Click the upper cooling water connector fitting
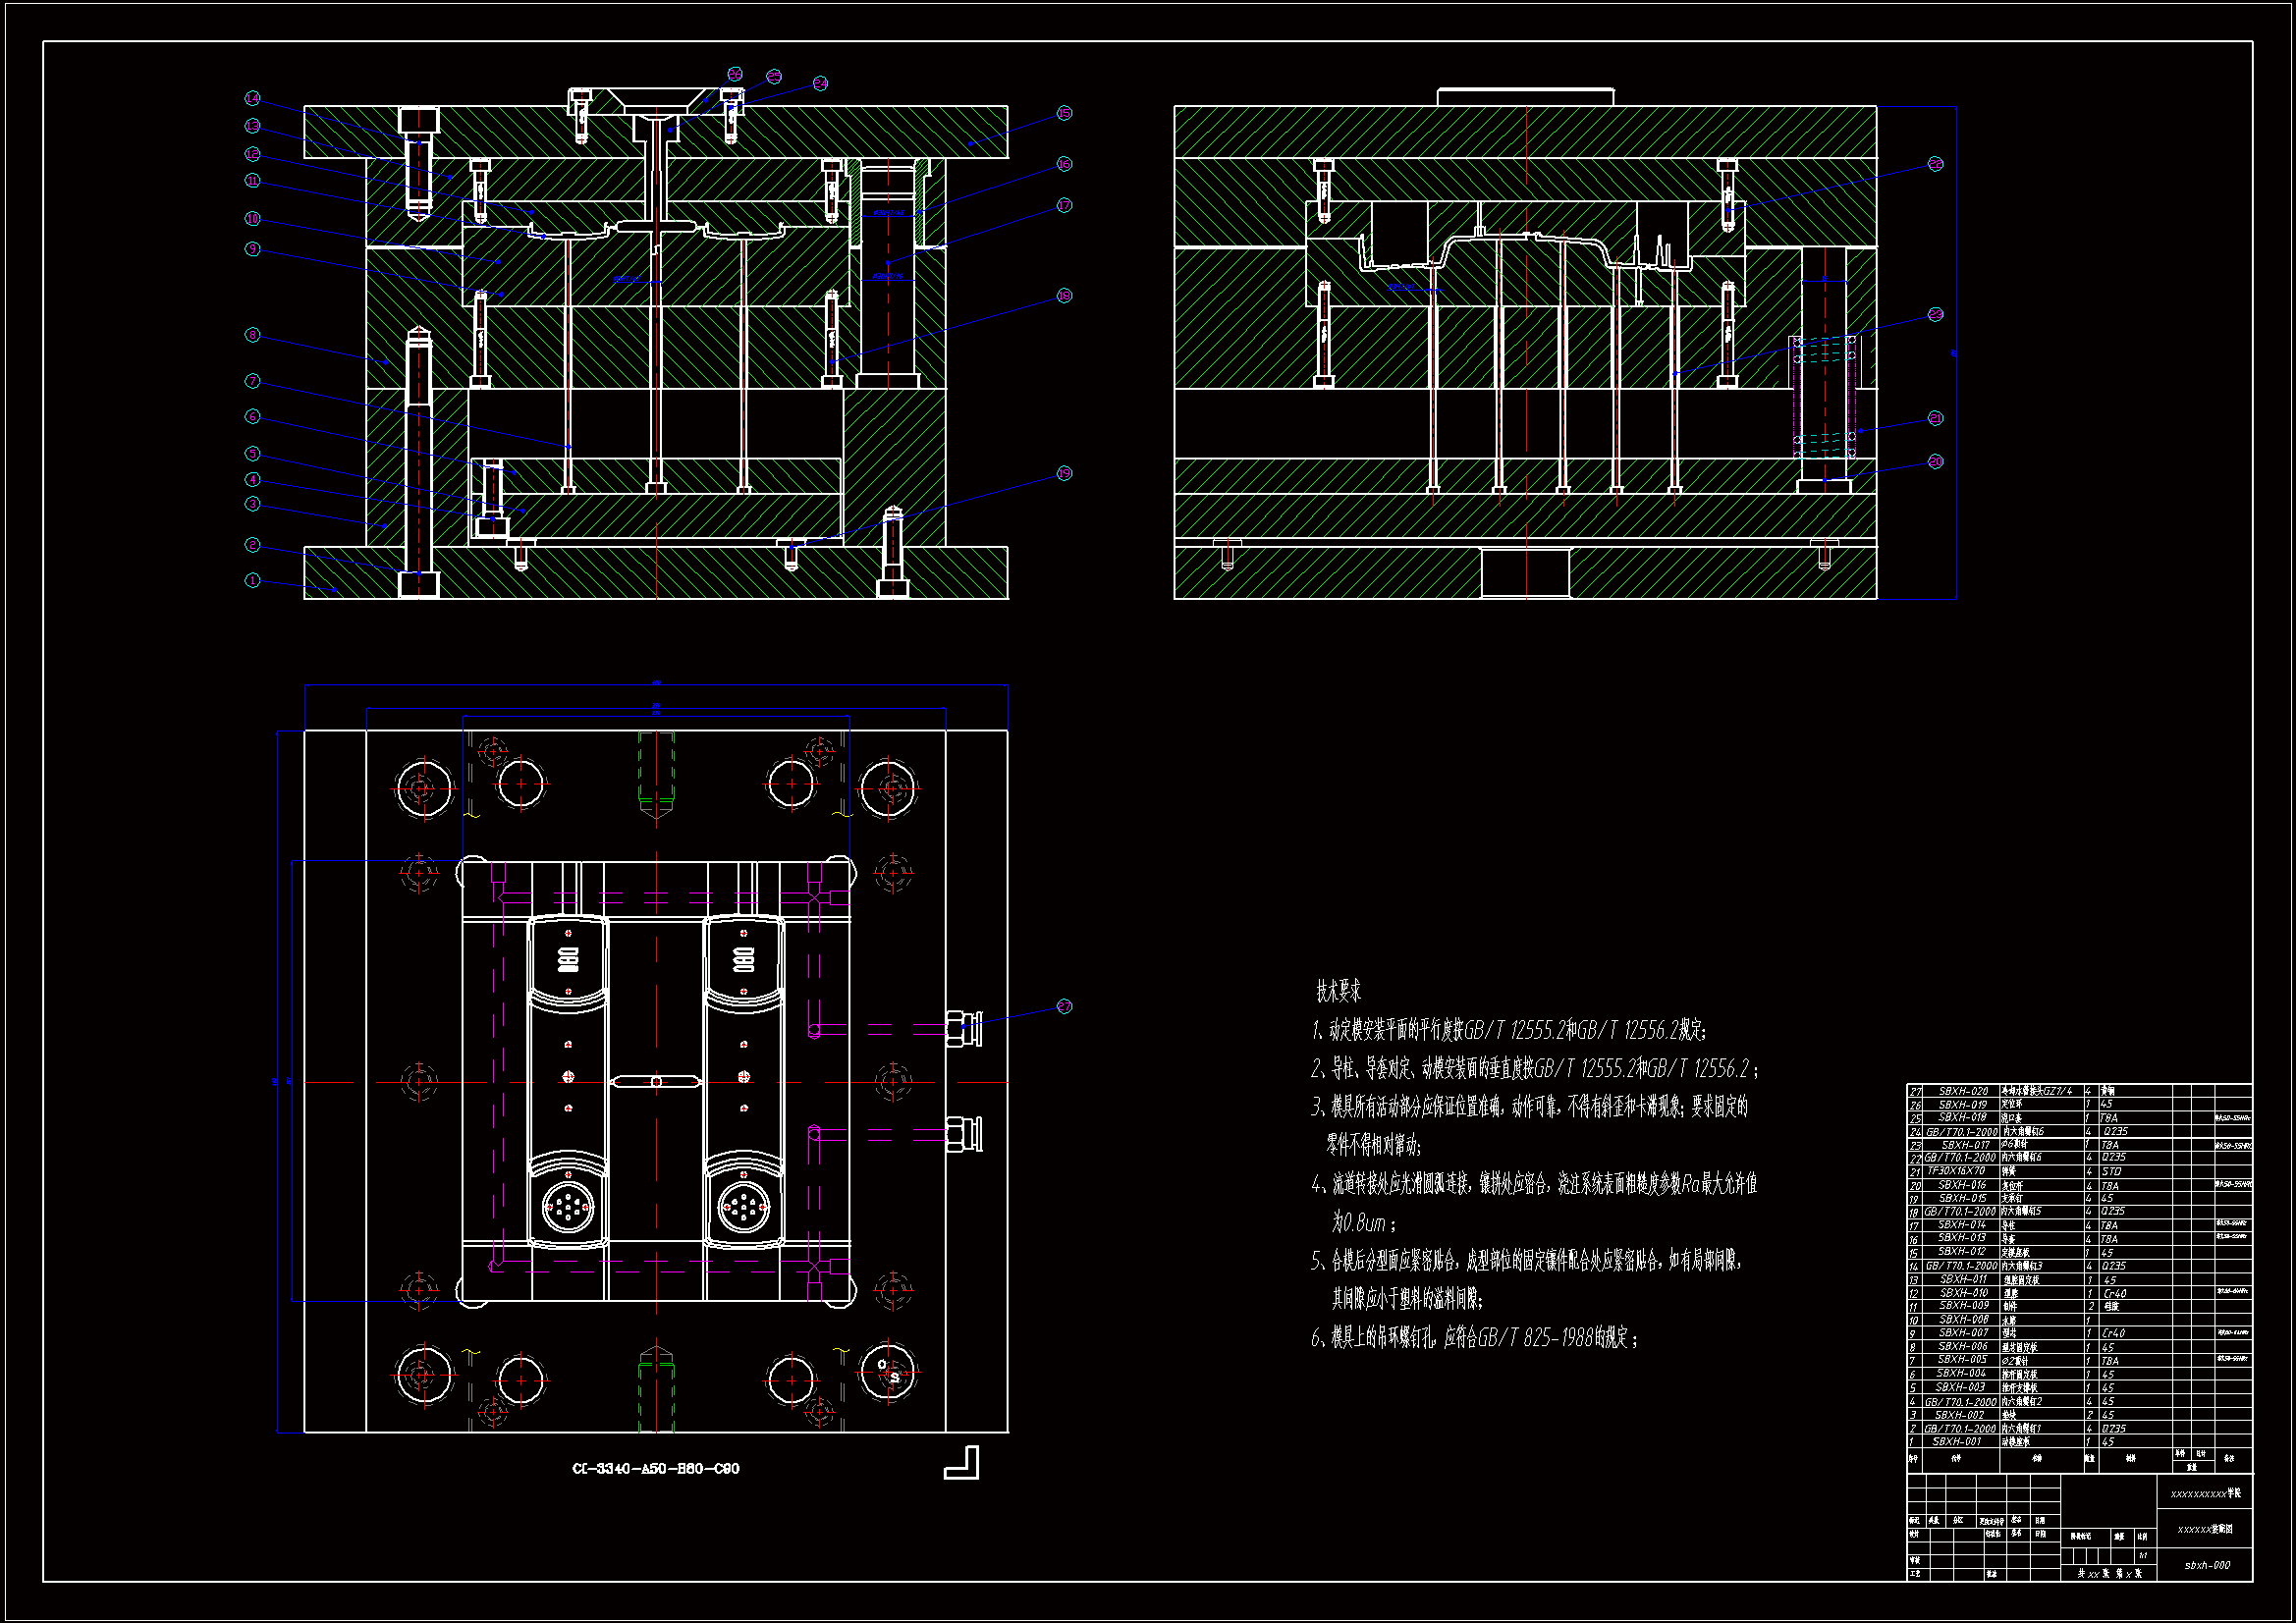 pyautogui.click(x=964, y=1028)
